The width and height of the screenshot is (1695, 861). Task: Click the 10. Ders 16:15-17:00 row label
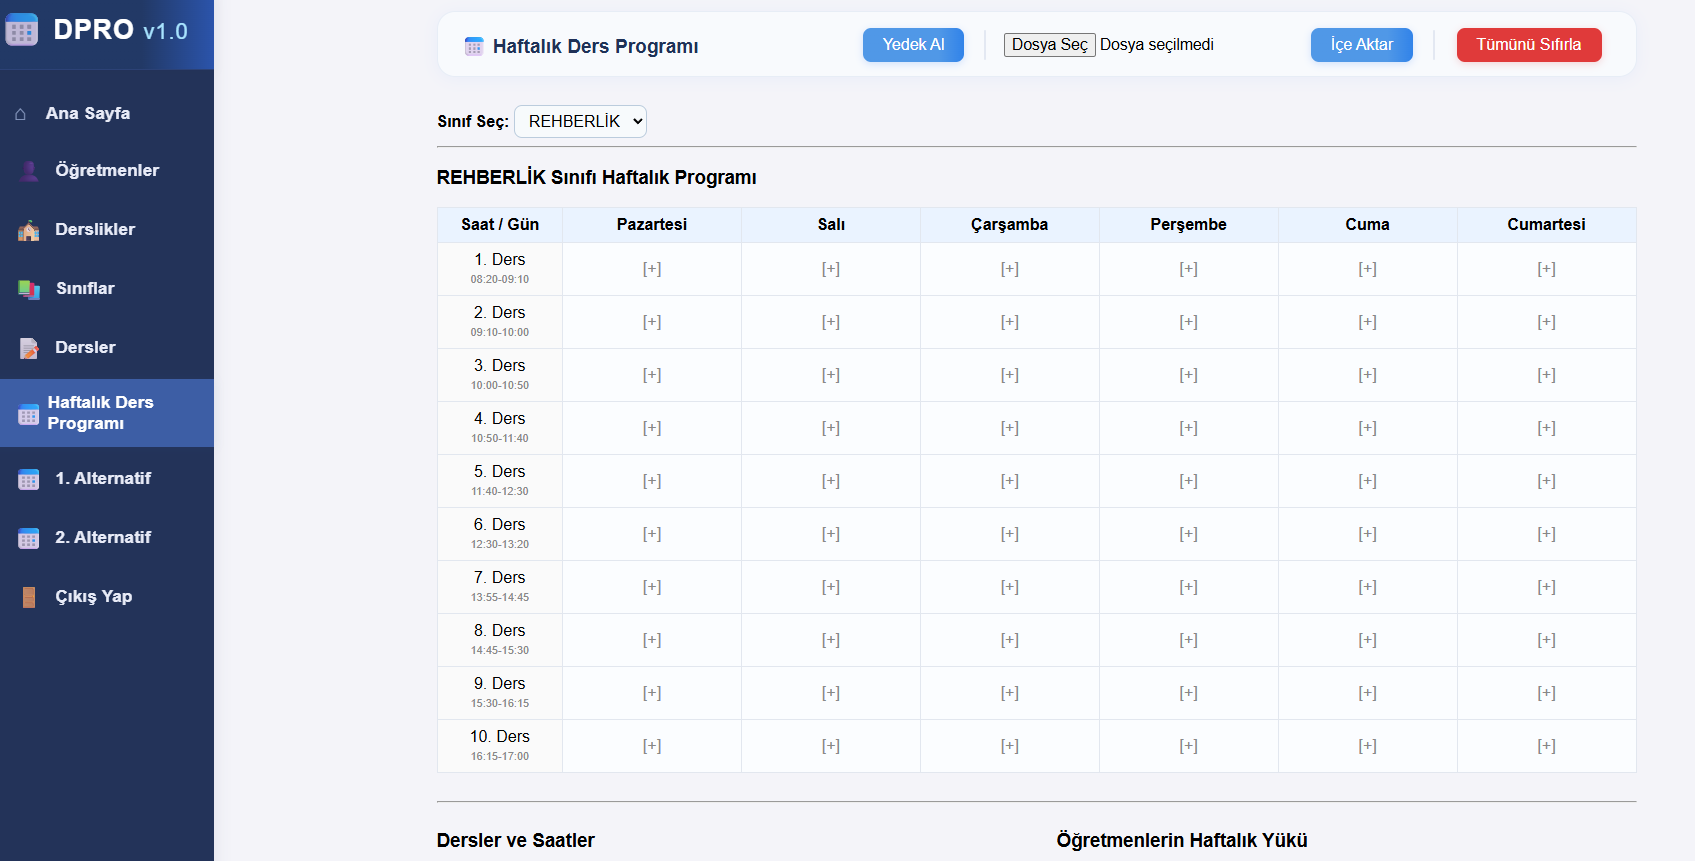click(500, 746)
